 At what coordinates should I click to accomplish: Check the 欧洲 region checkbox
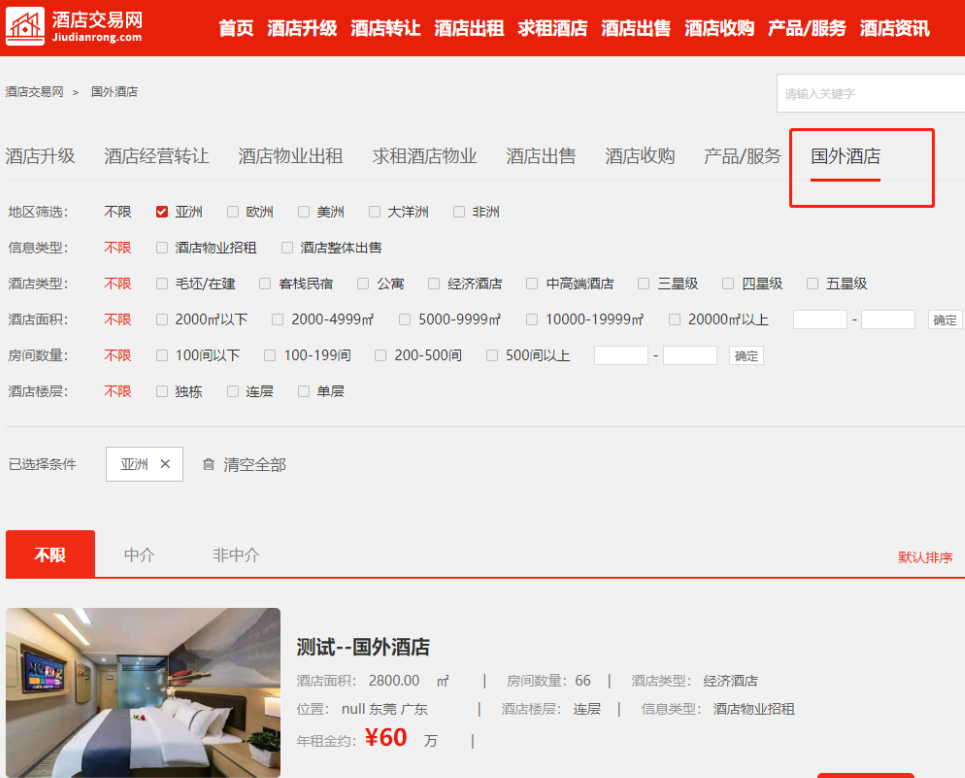click(233, 212)
